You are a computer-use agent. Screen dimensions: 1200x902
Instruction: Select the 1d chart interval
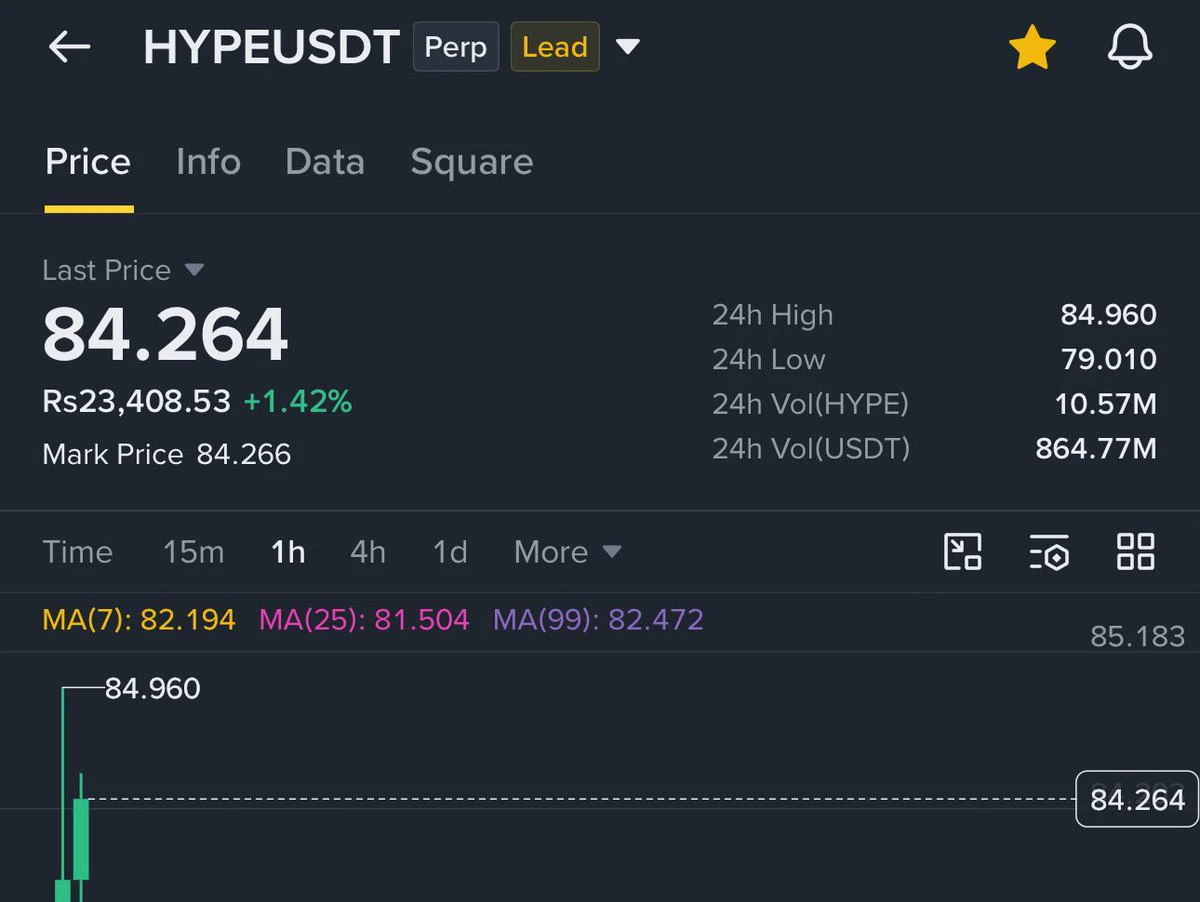pyautogui.click(x=450, y=552)
